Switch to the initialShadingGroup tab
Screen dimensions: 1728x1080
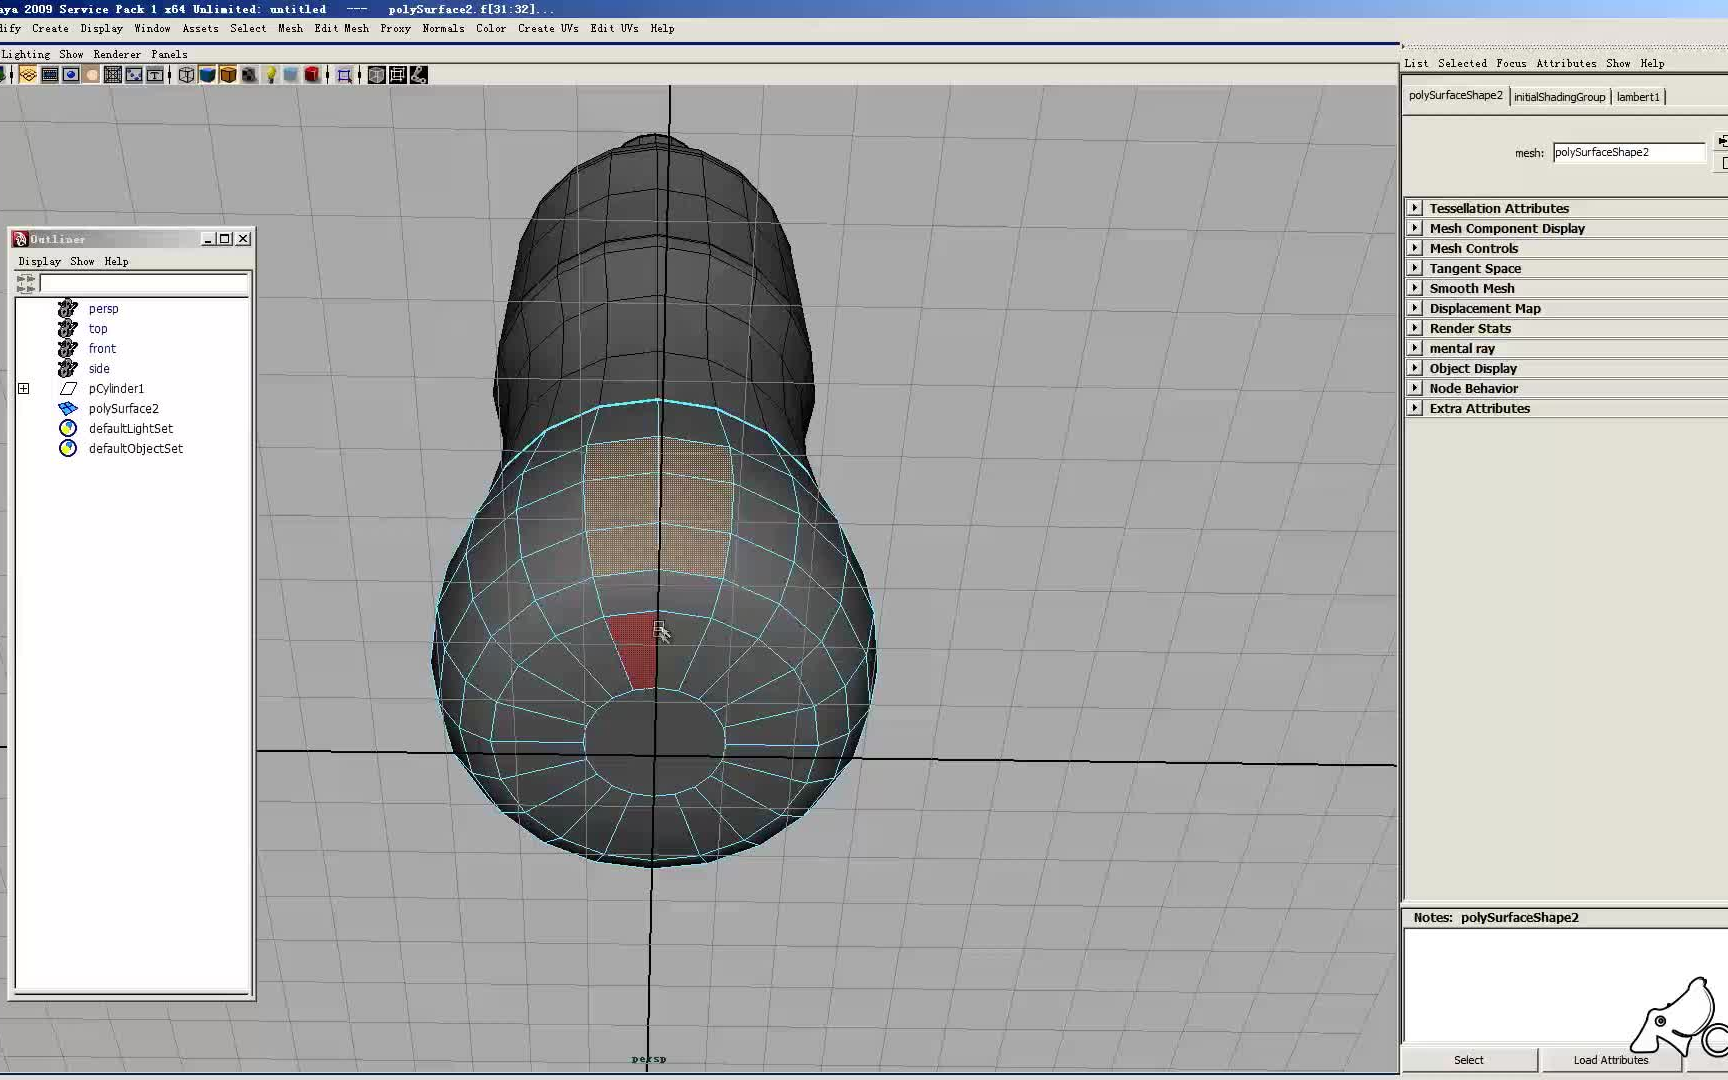coord(1559,96)
